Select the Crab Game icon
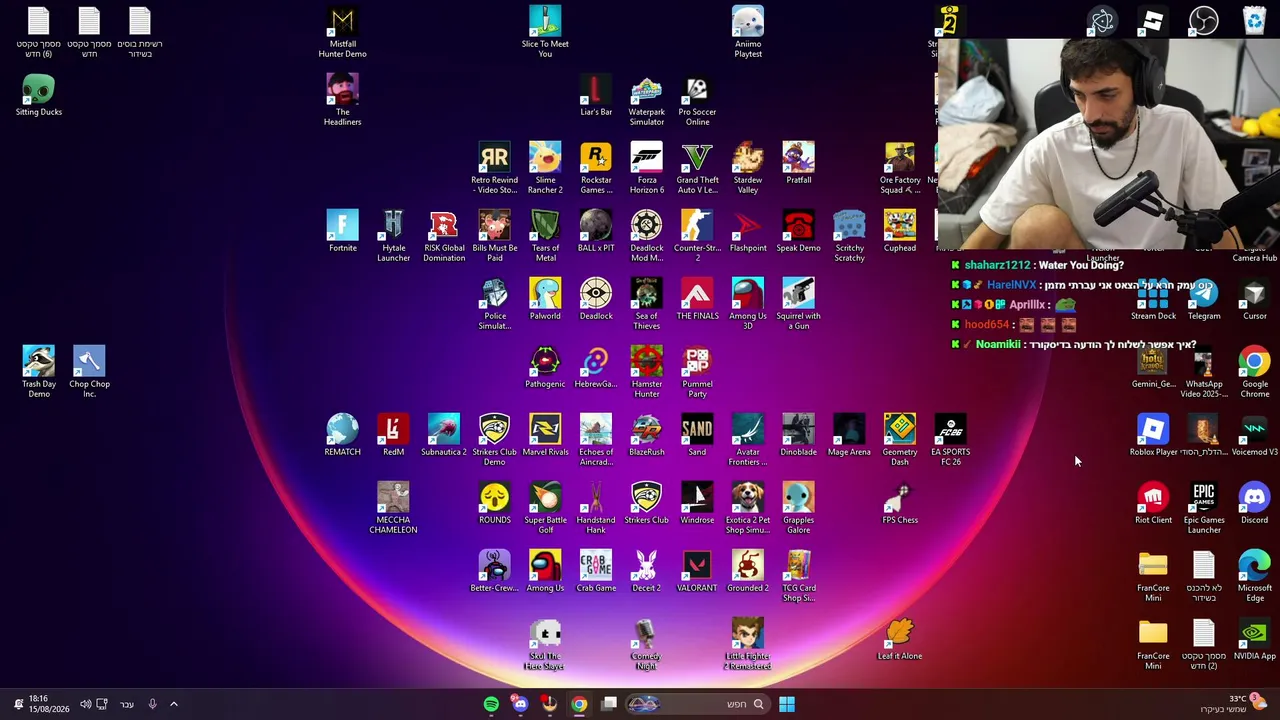The width and height of the screenshot is (1280, 720). pyautogui.click(x=596, y=572)
